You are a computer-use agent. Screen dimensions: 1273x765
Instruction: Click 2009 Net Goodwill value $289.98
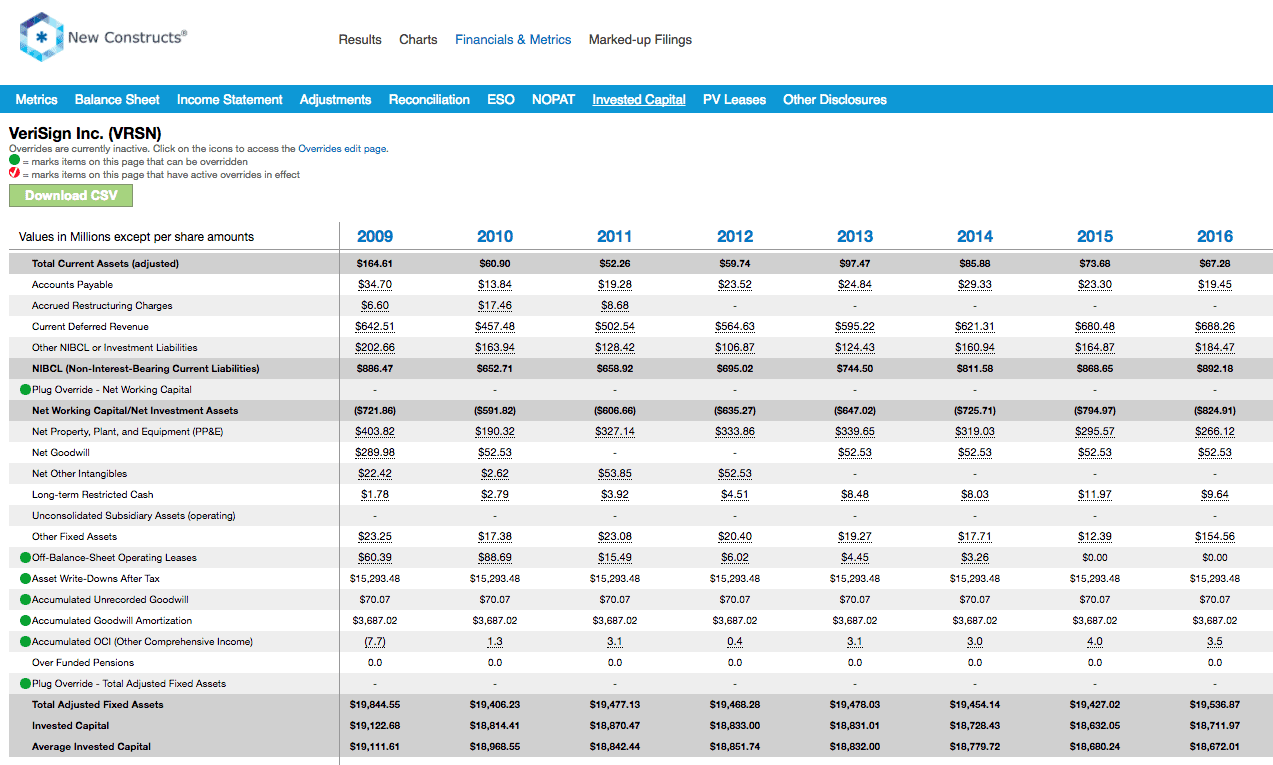[x=375, y=453]
